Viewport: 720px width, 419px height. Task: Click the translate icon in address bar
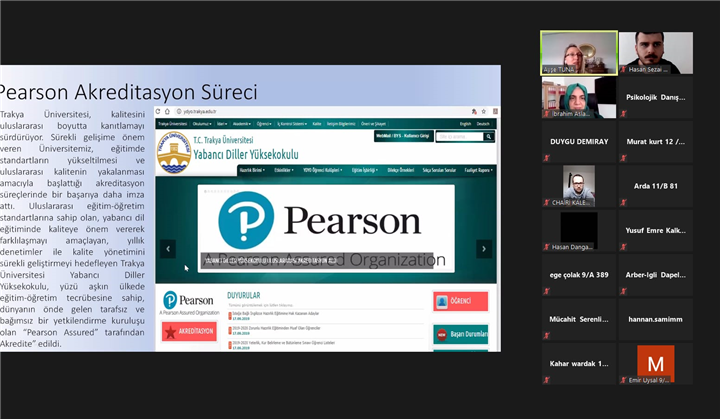pos(474,111)
